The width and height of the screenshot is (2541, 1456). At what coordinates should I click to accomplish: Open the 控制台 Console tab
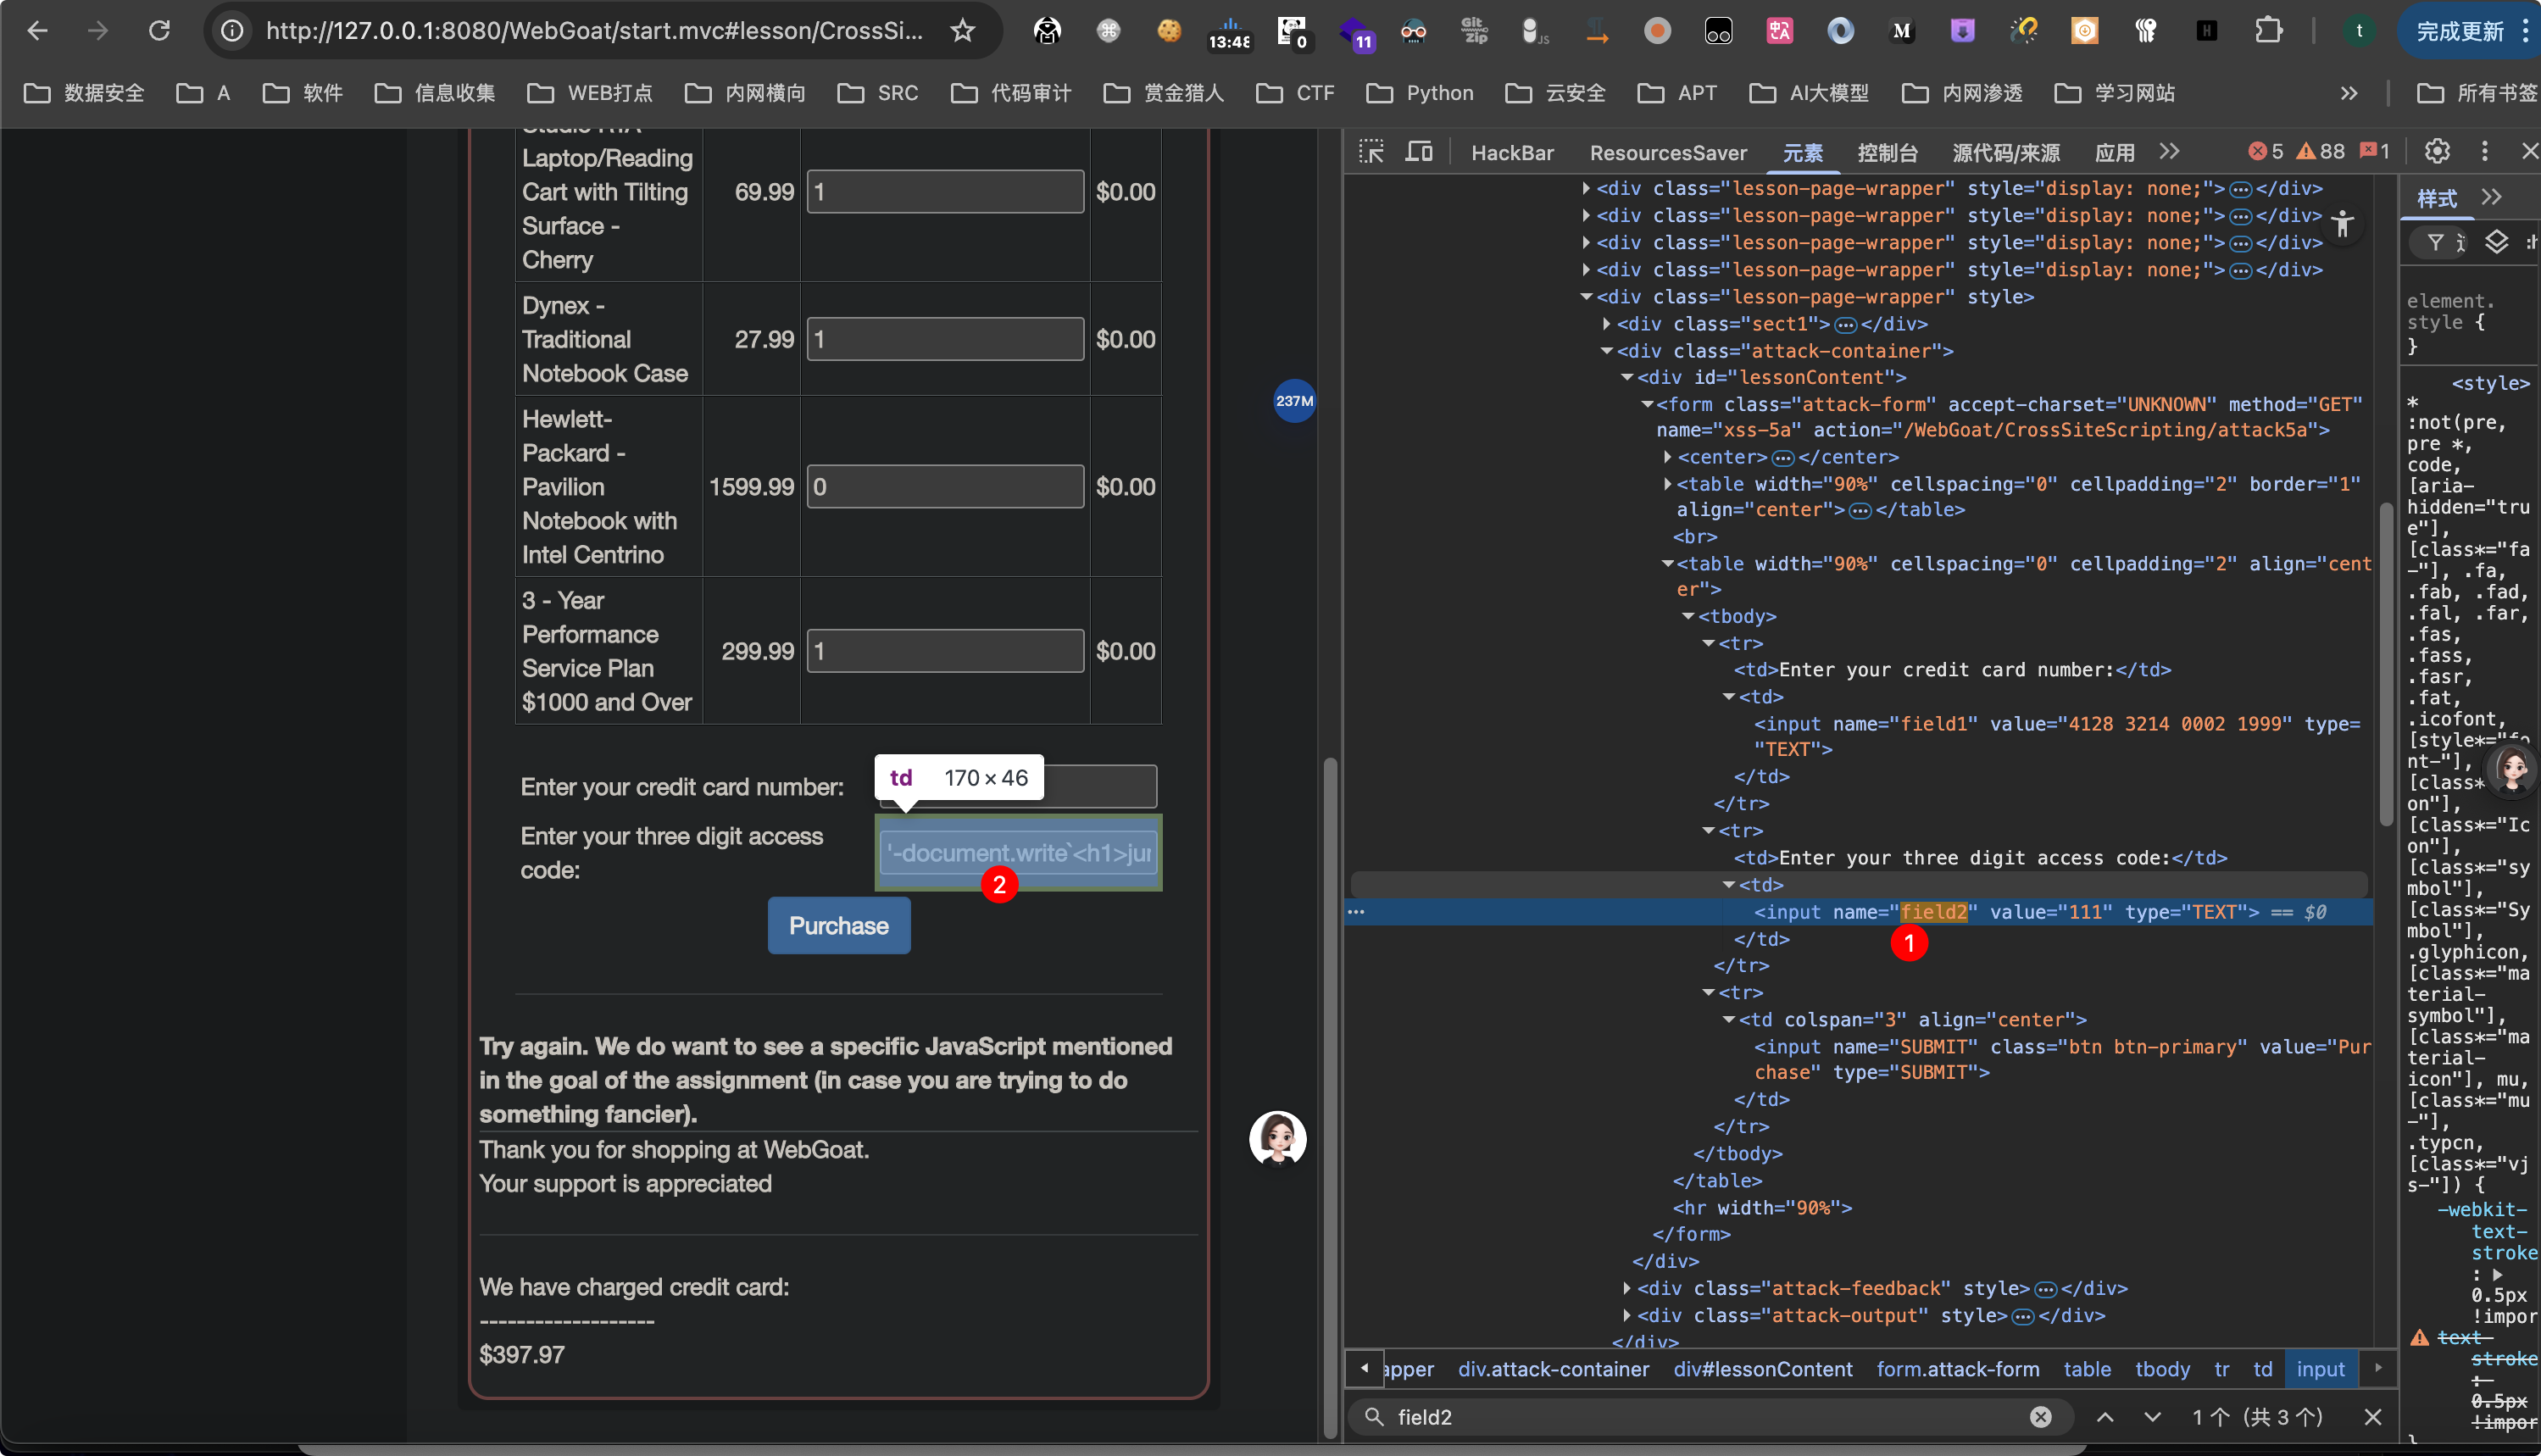click(1887, 153)
